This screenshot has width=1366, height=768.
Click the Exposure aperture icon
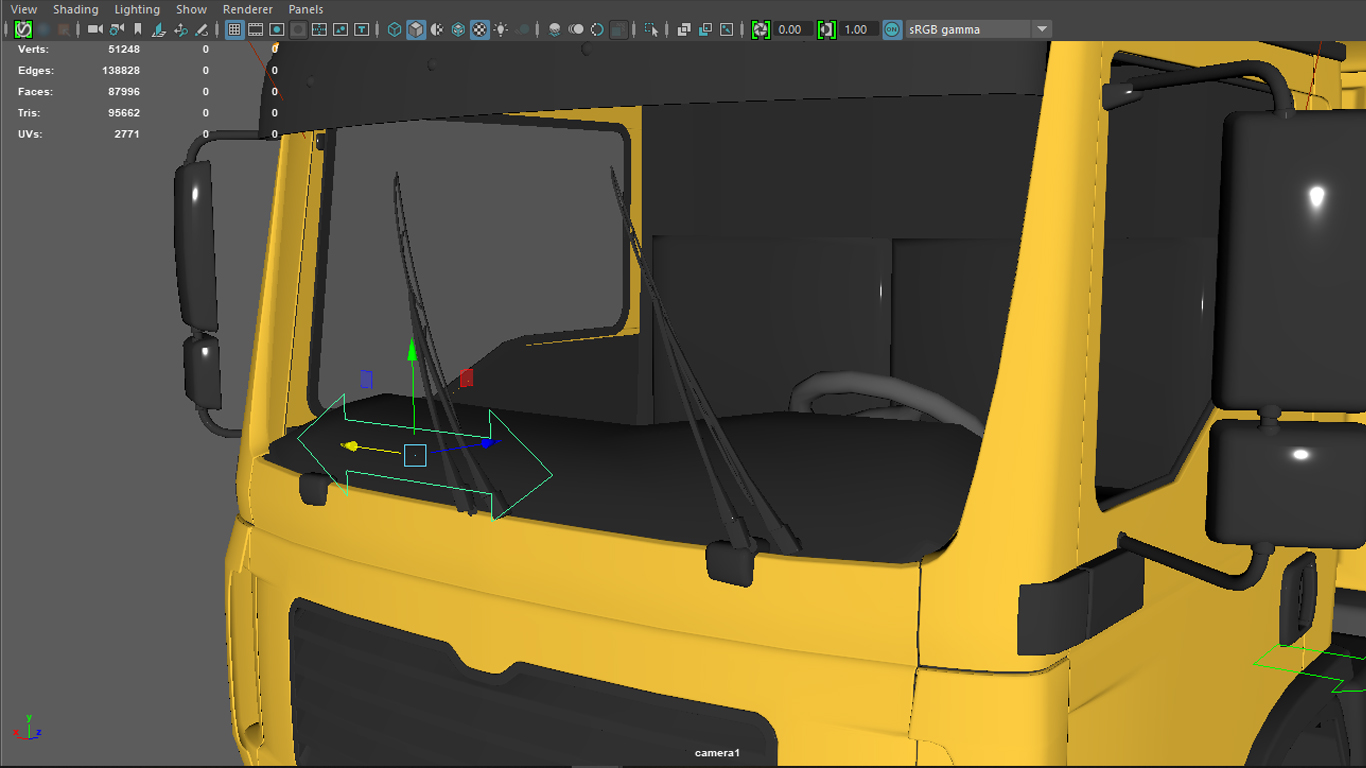[x=761, y=30]
